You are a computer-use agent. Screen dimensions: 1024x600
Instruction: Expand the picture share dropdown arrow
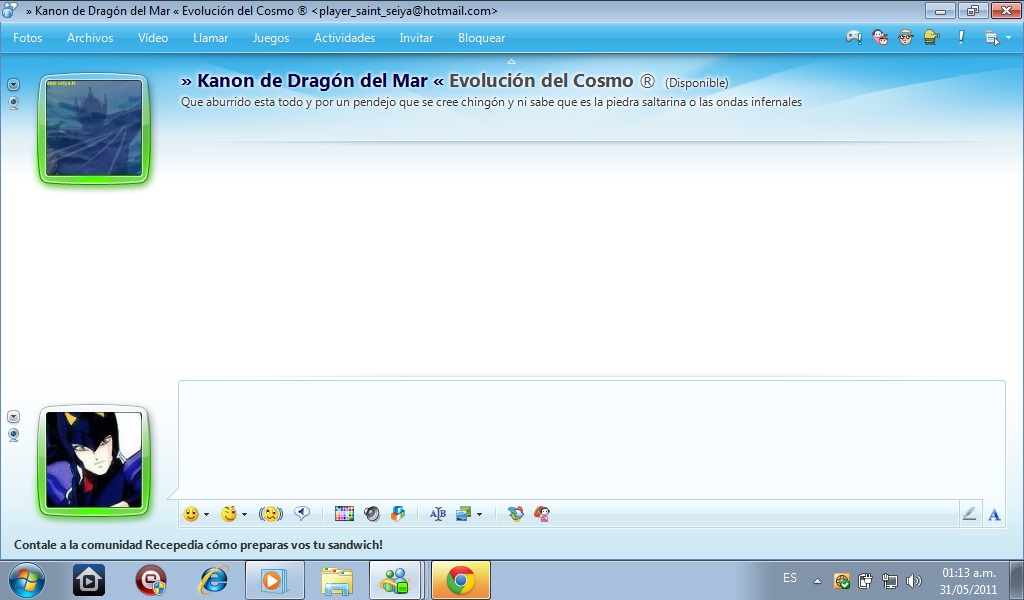pos(479,514)
